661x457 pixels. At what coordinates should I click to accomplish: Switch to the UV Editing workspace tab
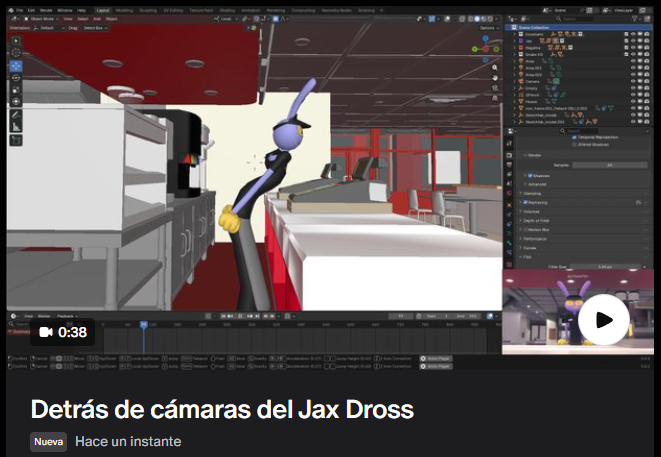173,10
